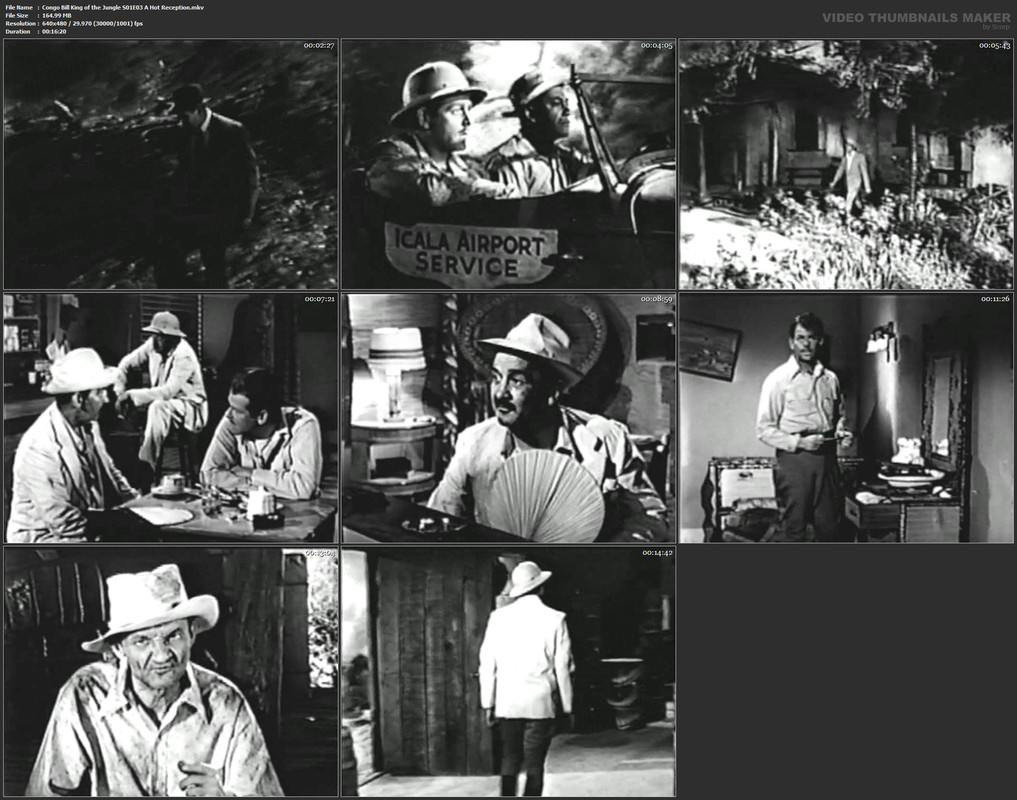1017x800 pixels.
Task: Select the thumbnail timestamped 00:02:27
Action: tap(171, 164)
